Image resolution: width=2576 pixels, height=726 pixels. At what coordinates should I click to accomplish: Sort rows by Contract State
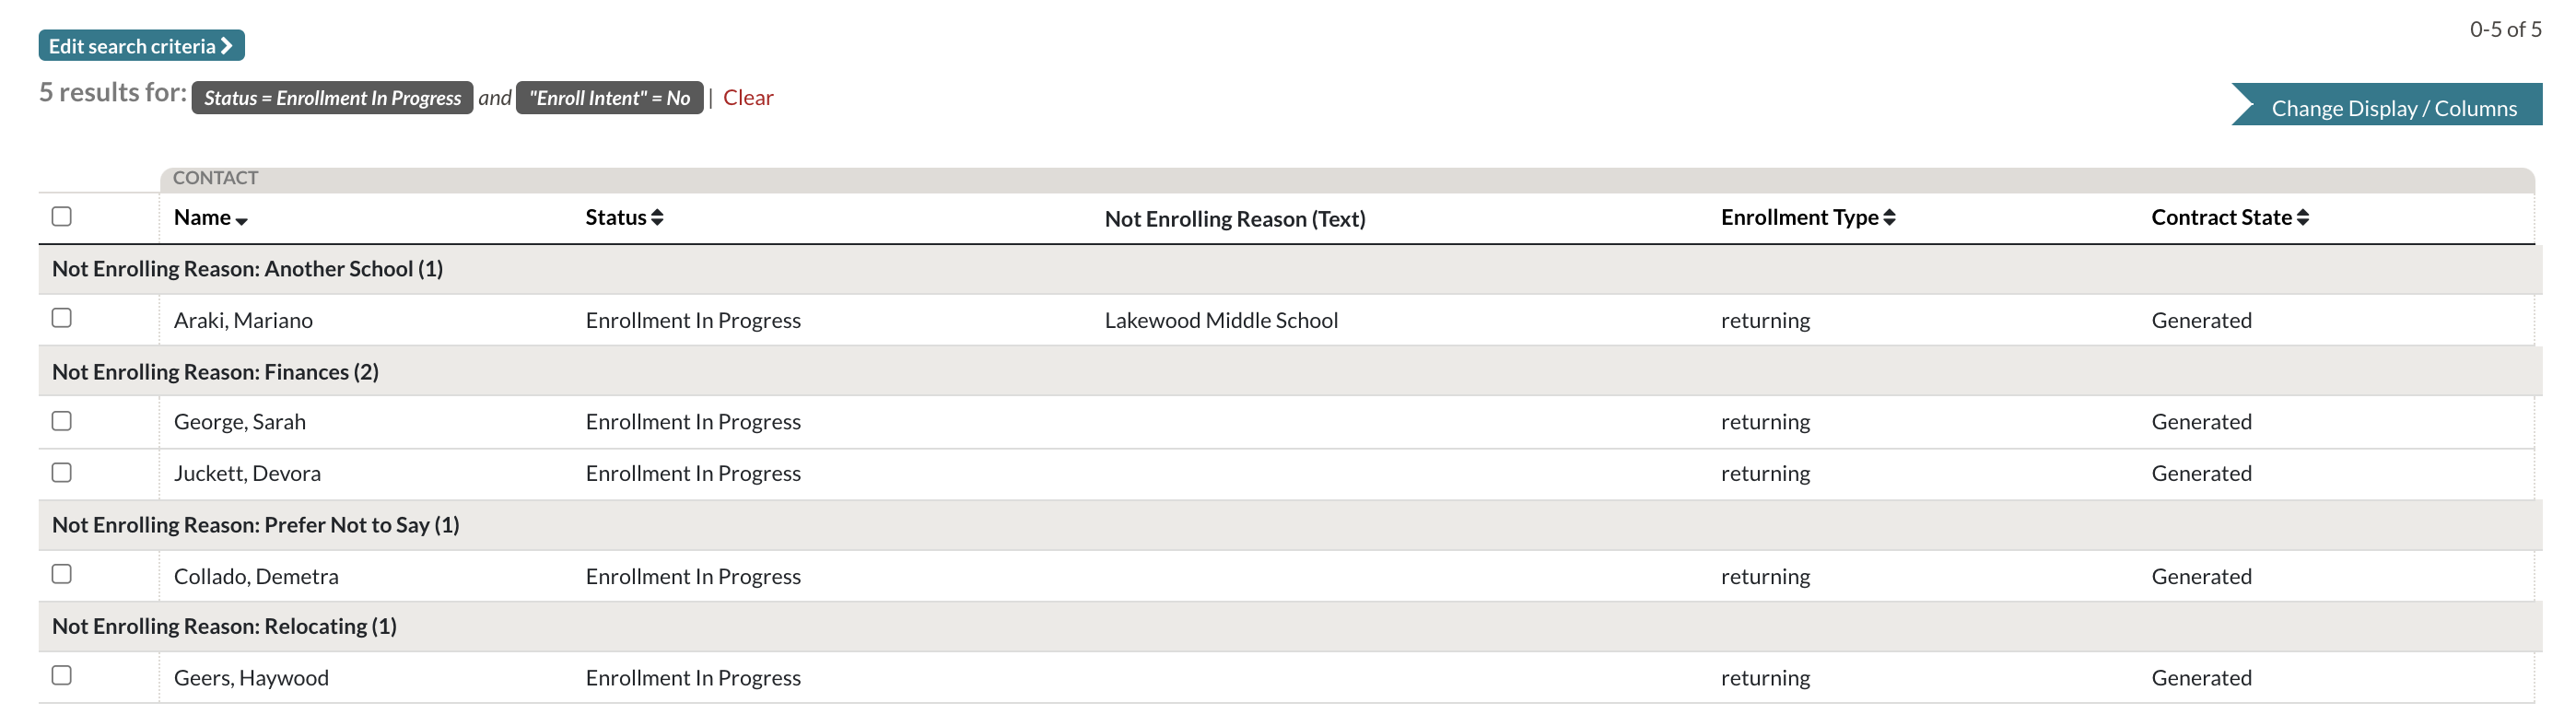[x=2229, y=217]
